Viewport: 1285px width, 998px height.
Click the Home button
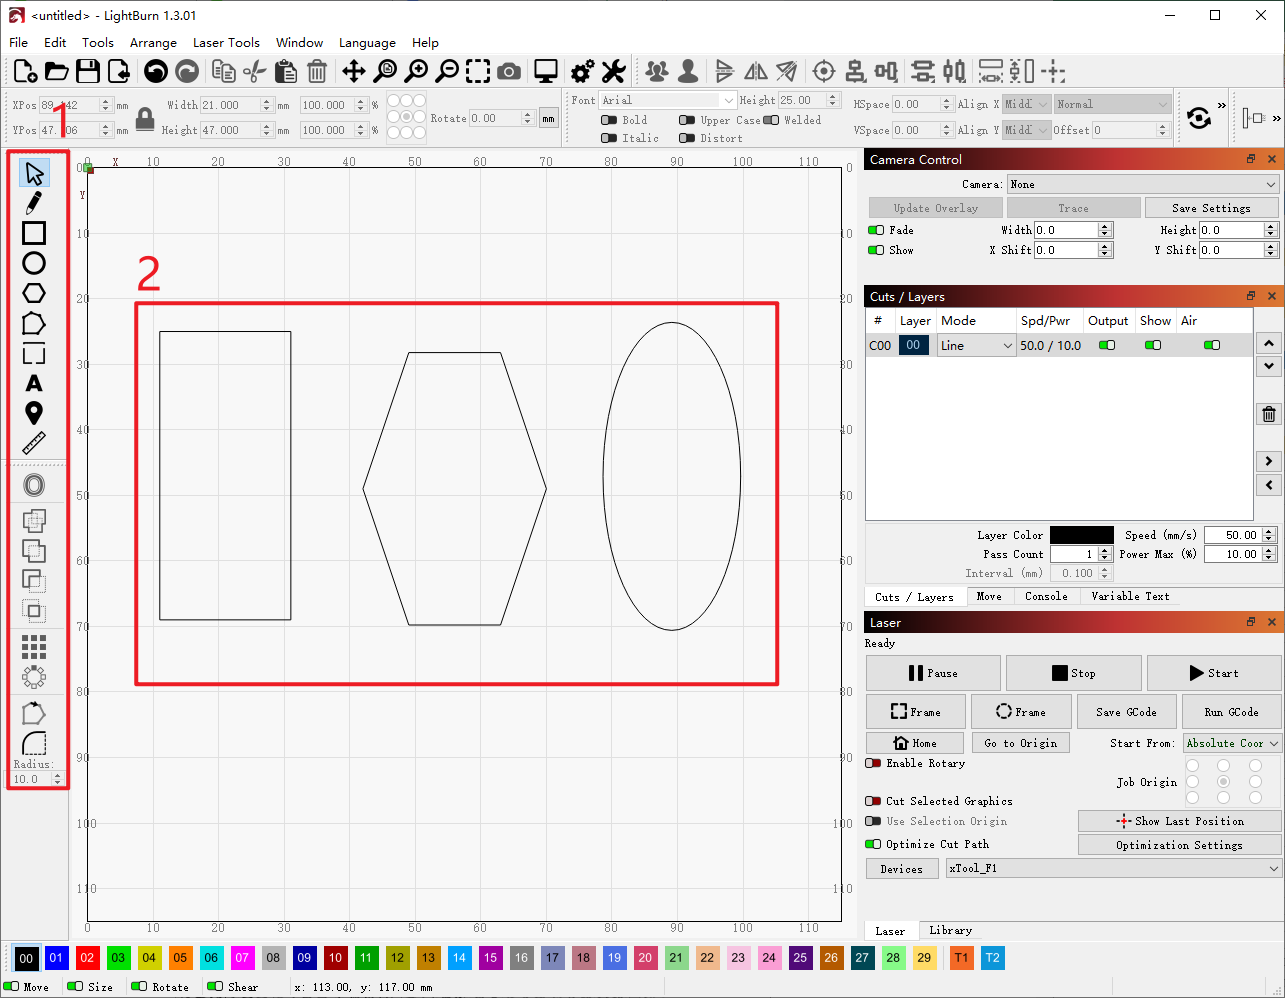(x=915, y=743)
